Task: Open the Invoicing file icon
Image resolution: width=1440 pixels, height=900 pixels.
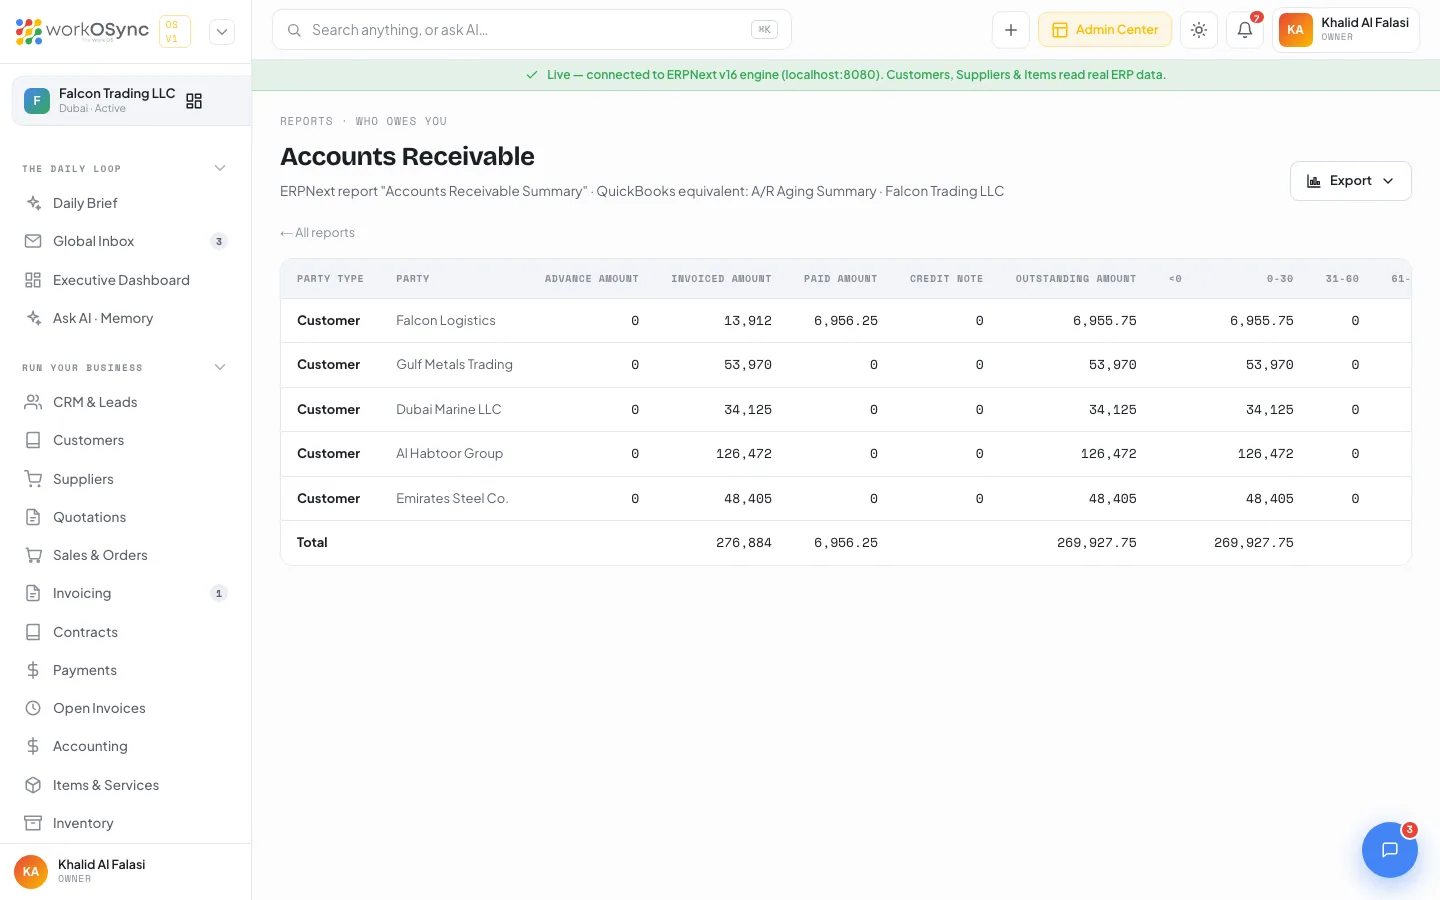Action: tap(33, 593)
